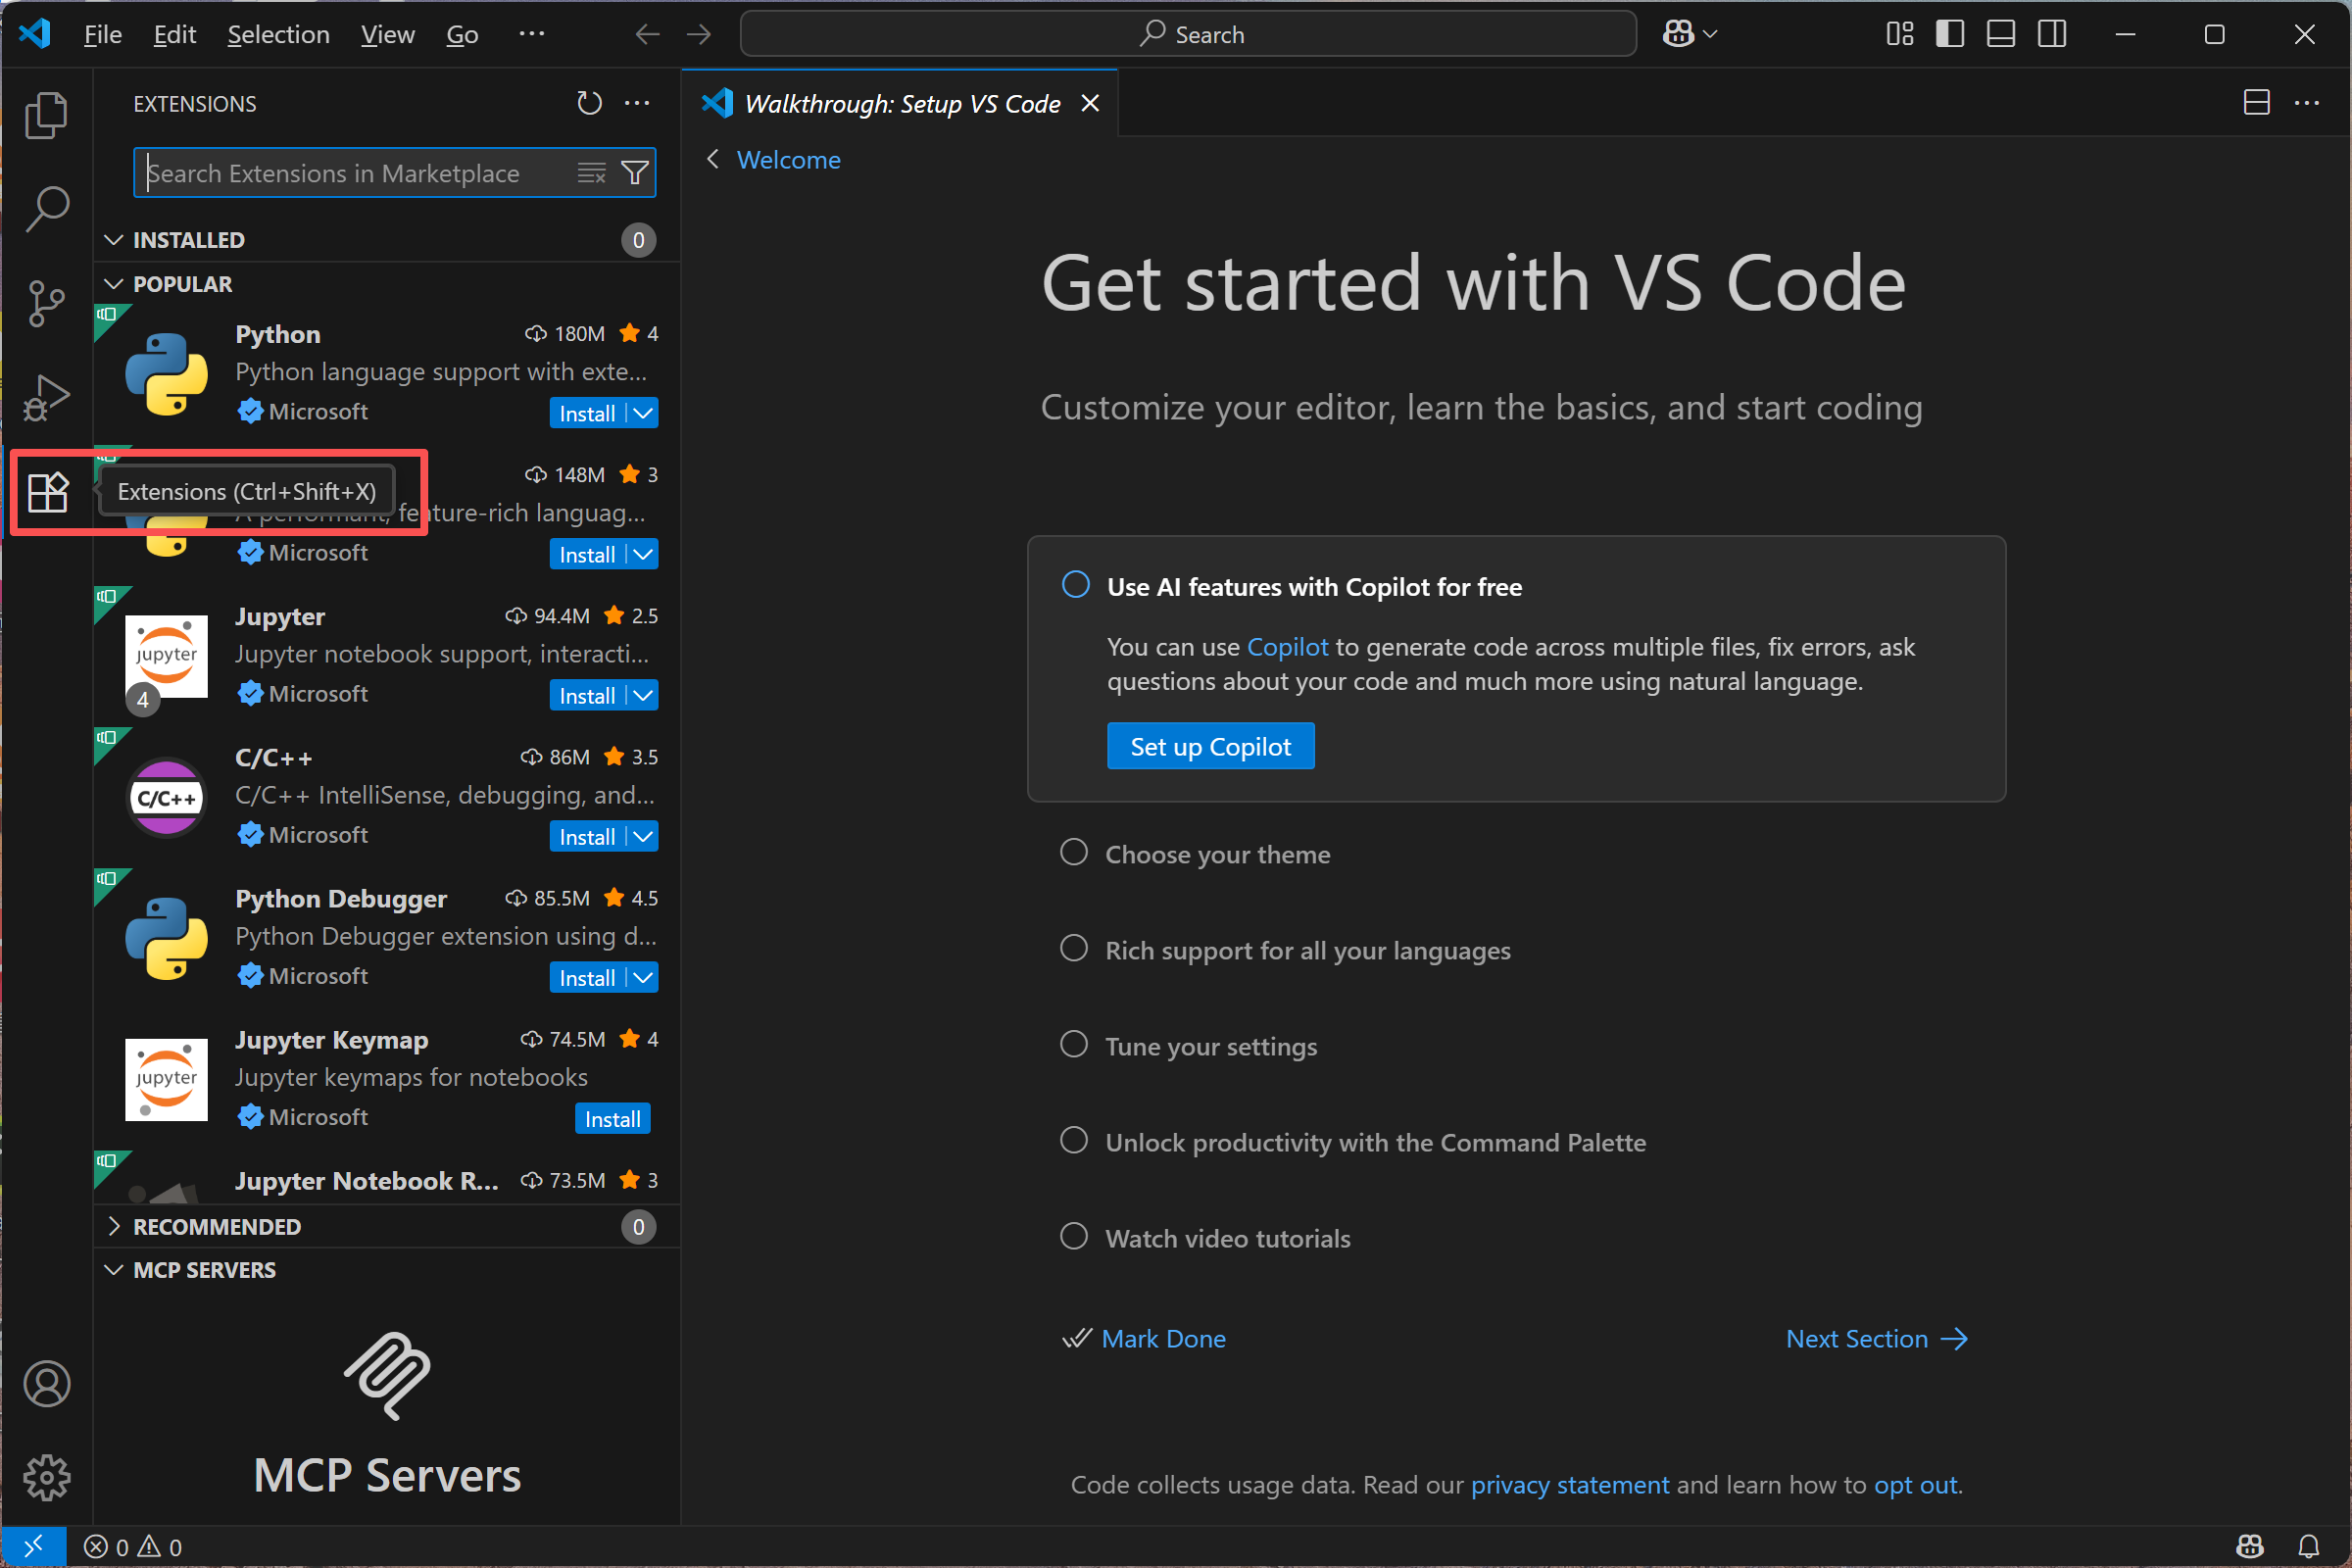Refresh the extensions list
Image resolution: width=2352 pixels, height=1568 pixels.
click(589, 103)
